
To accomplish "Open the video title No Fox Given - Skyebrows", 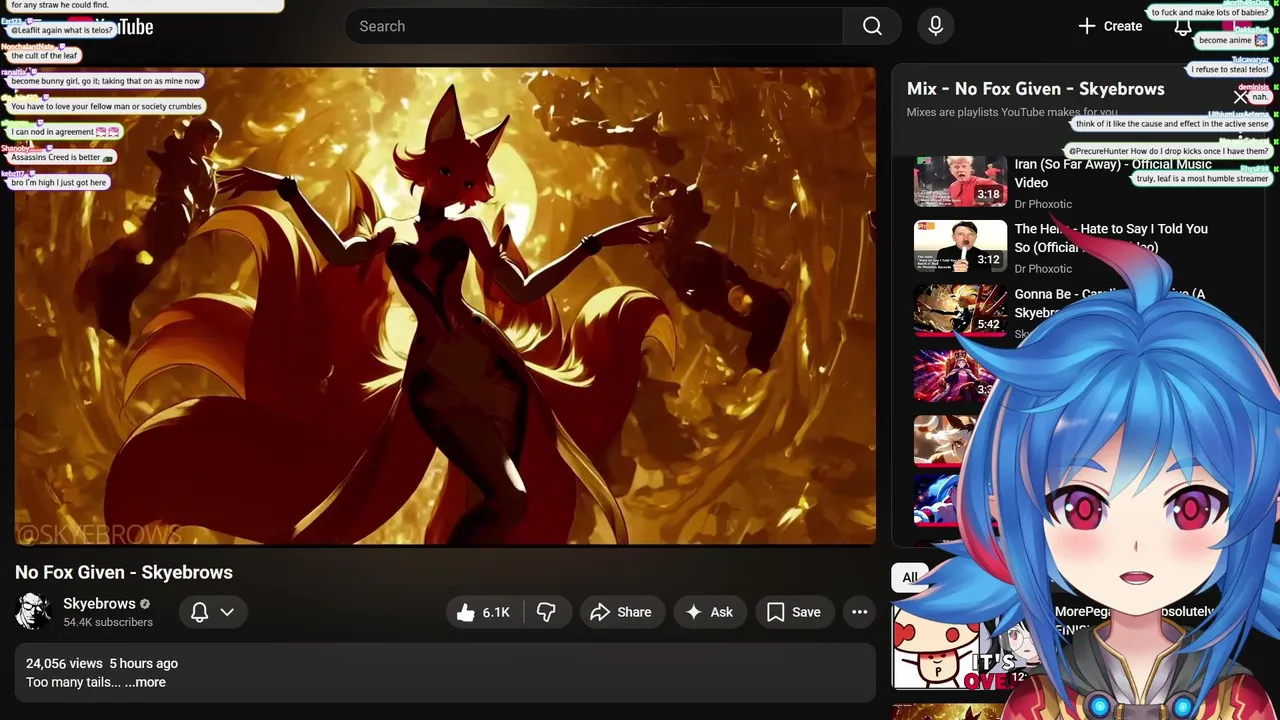I will 124,572.
